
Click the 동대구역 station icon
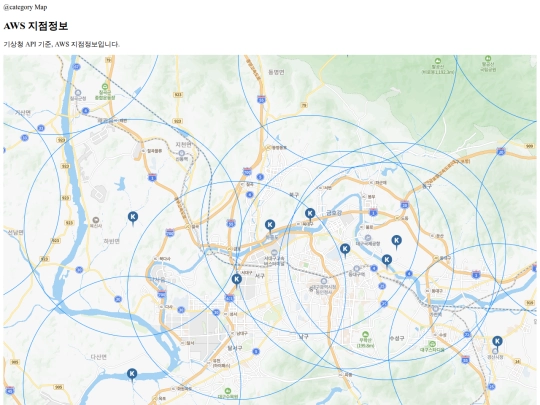(x=357, y=268)
